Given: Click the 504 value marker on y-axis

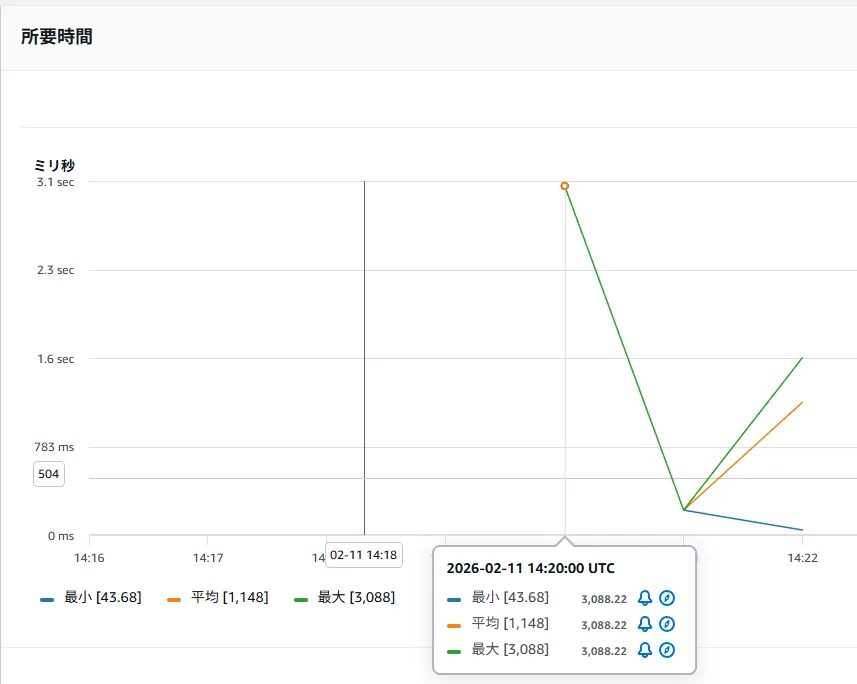Looking at the screenshot, I should click(x=48, y=474).
